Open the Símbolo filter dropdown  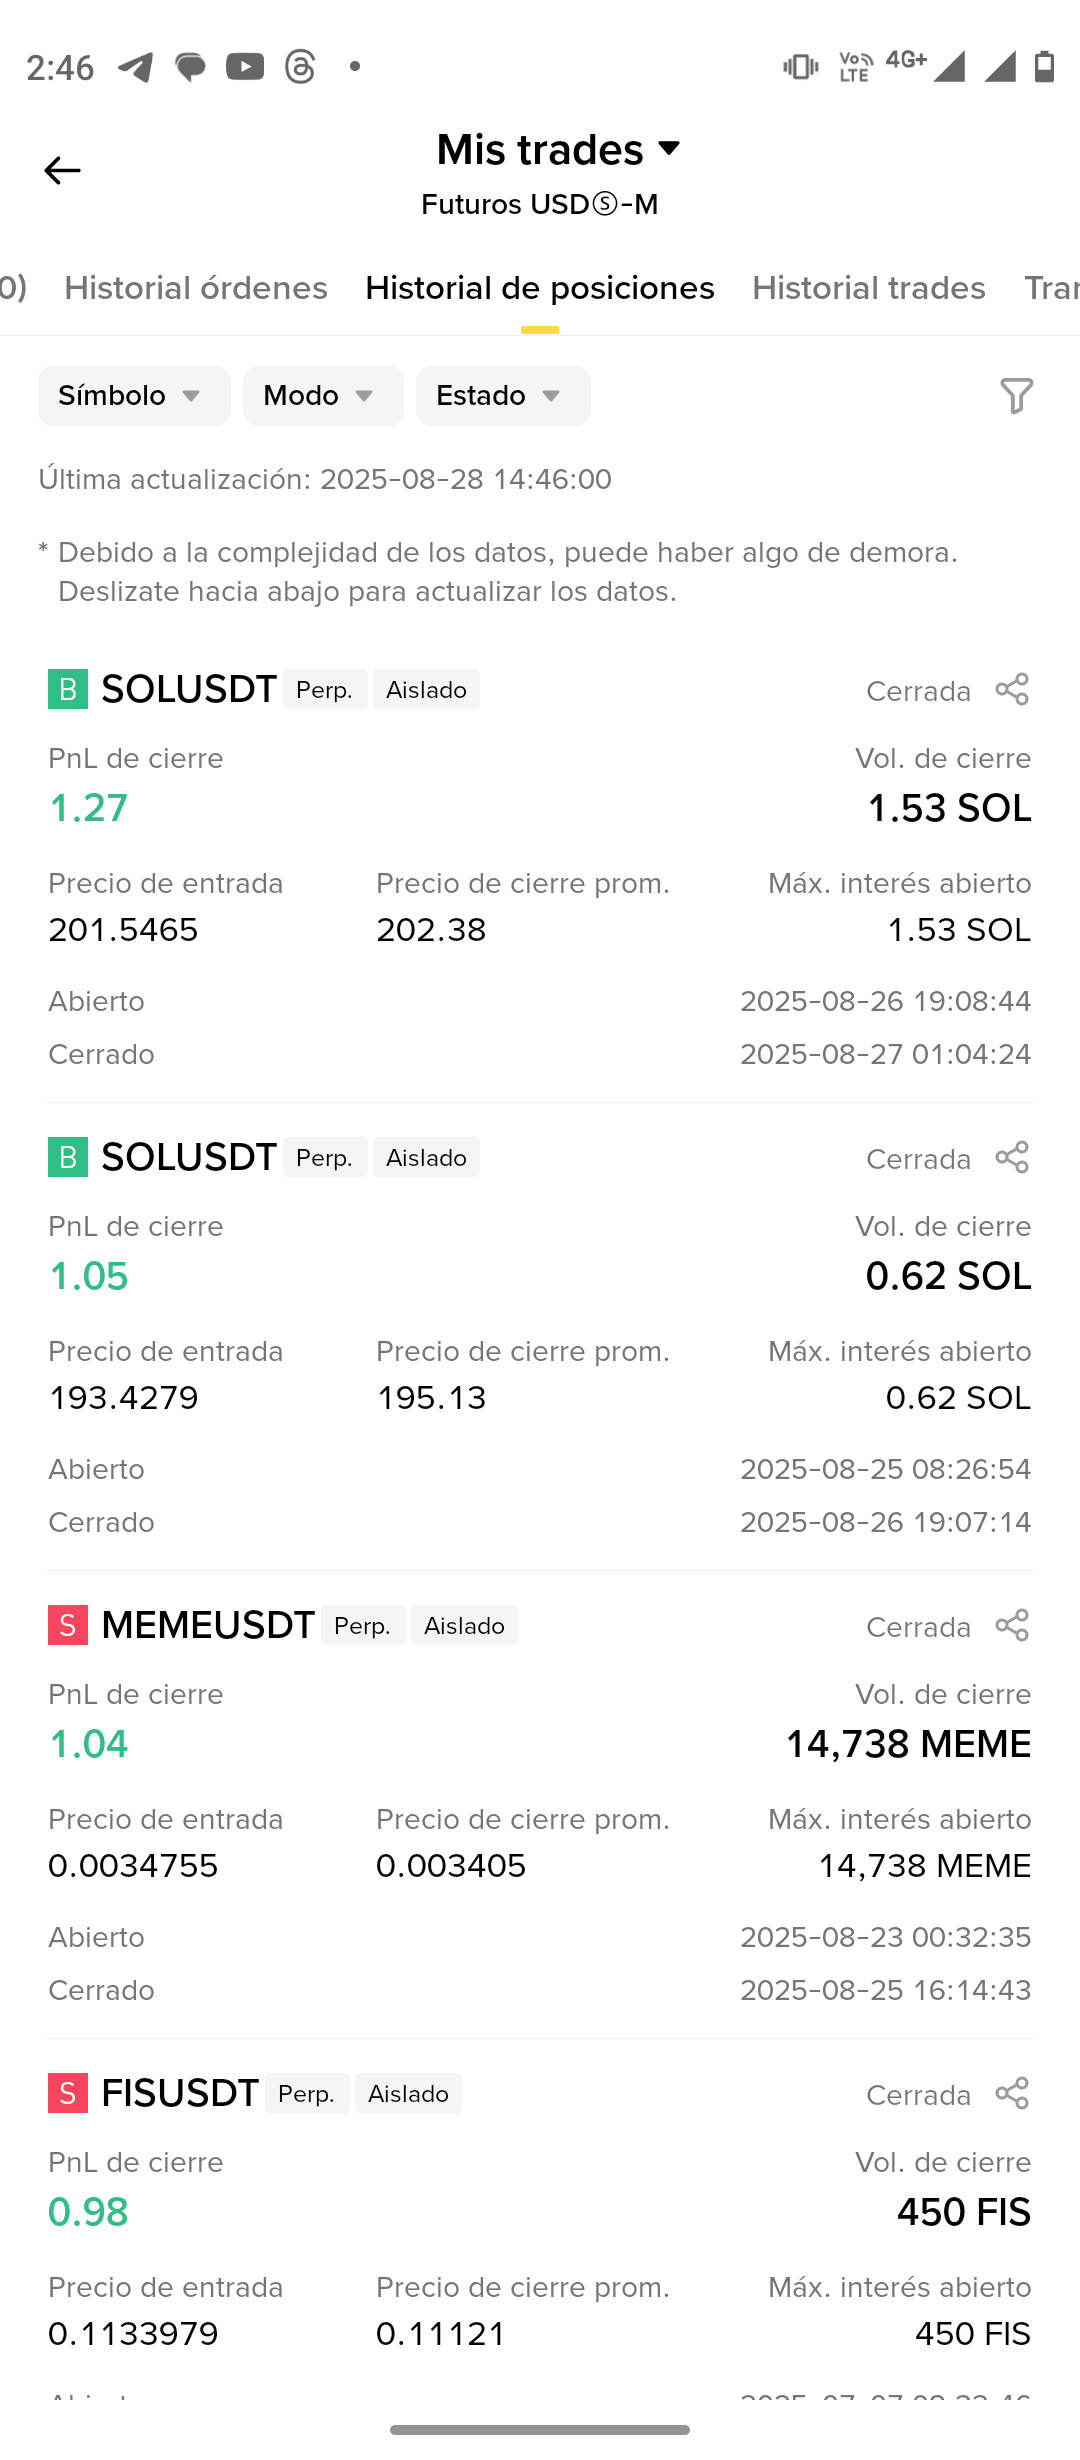coord(134,396)
